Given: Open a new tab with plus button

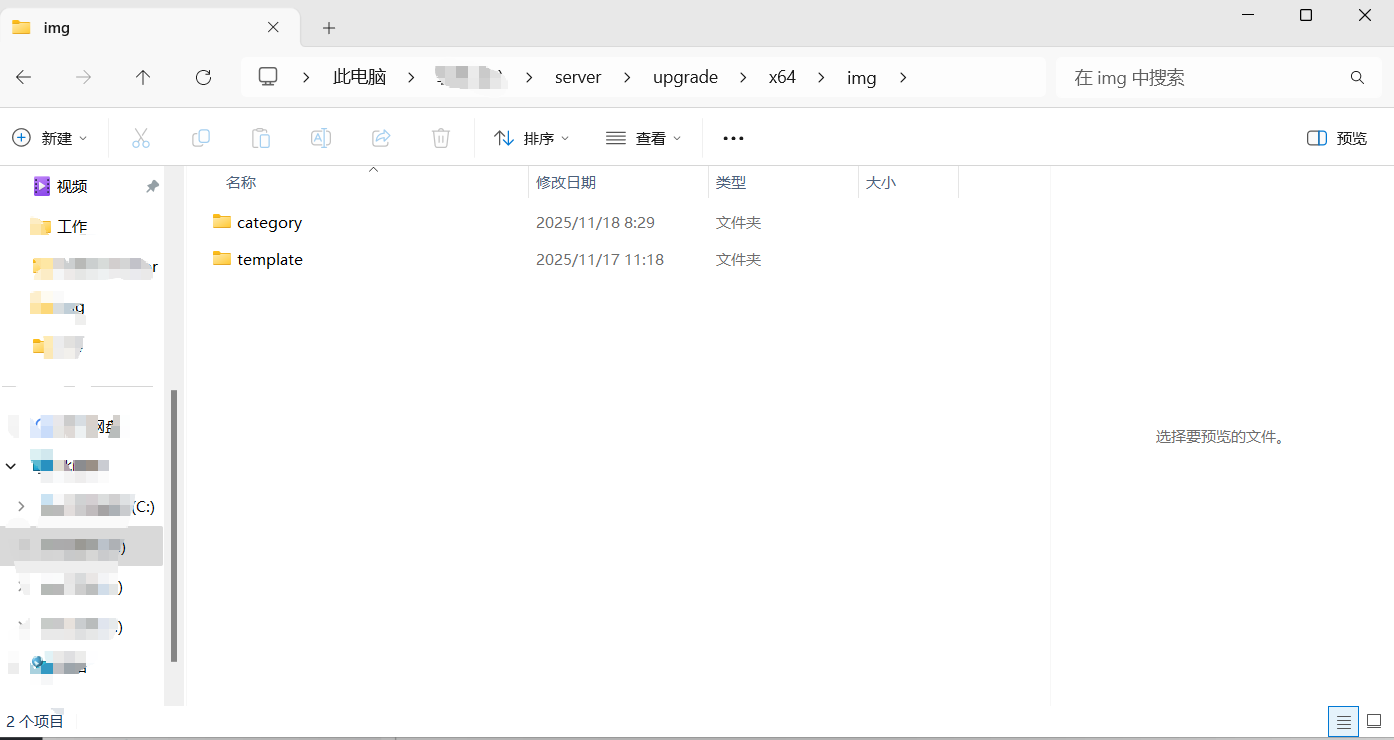Looking at the screenshot, I should coord(329,28).
